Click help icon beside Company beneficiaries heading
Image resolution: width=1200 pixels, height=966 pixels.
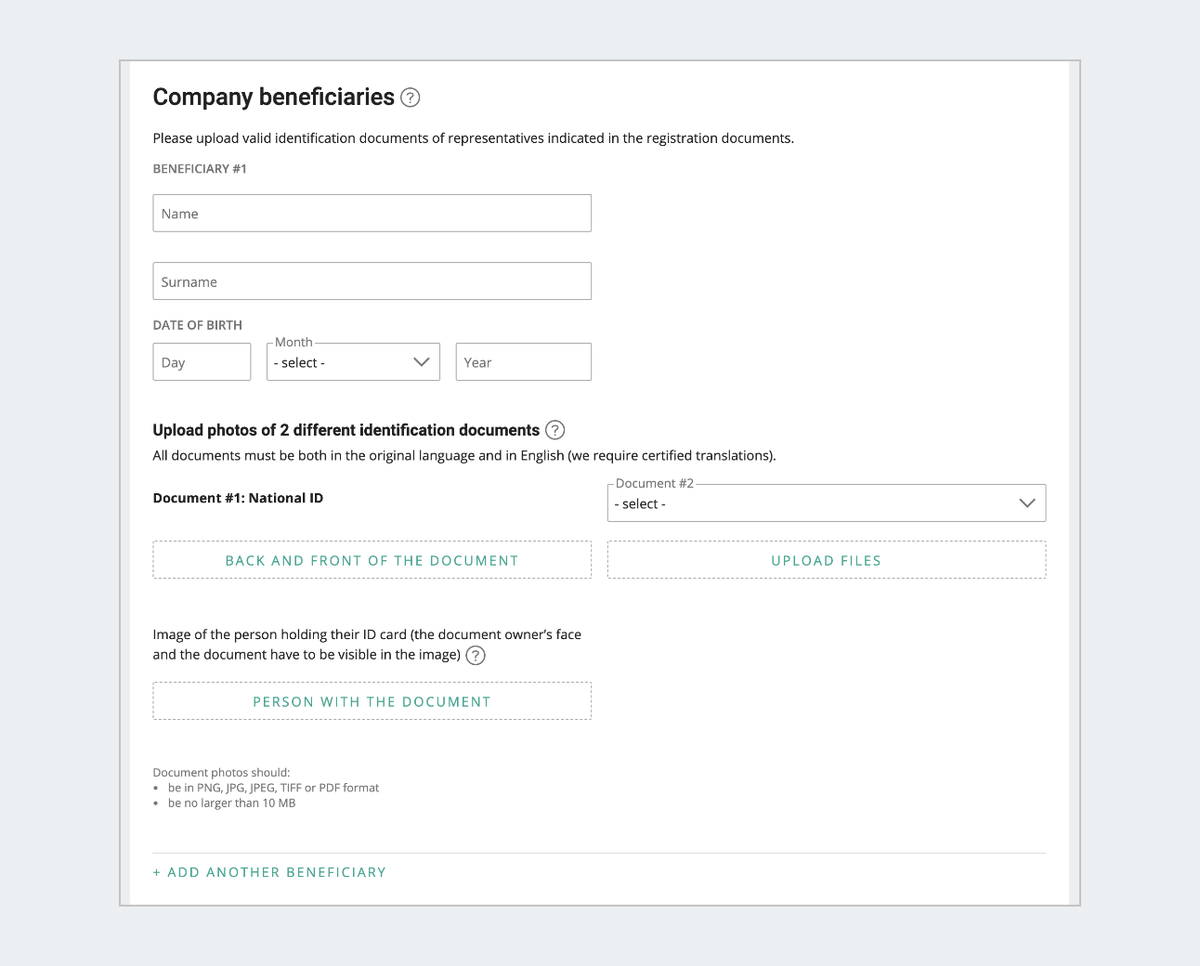coord(410,98)
